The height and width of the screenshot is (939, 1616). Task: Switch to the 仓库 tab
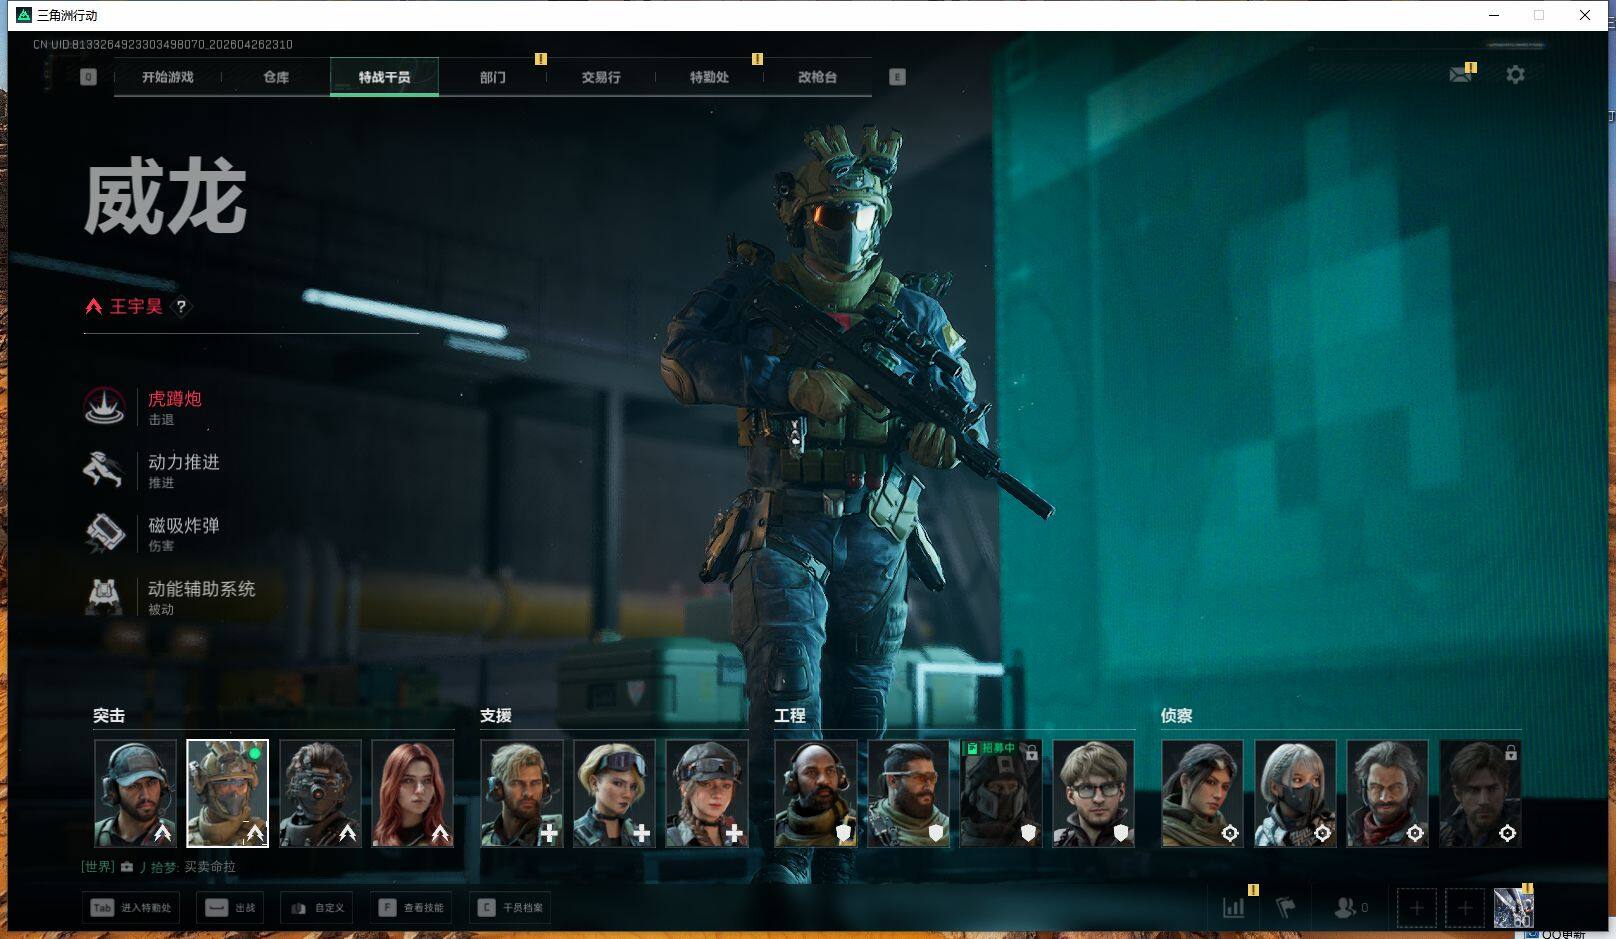pyautogui.click(x=276, y=77)
